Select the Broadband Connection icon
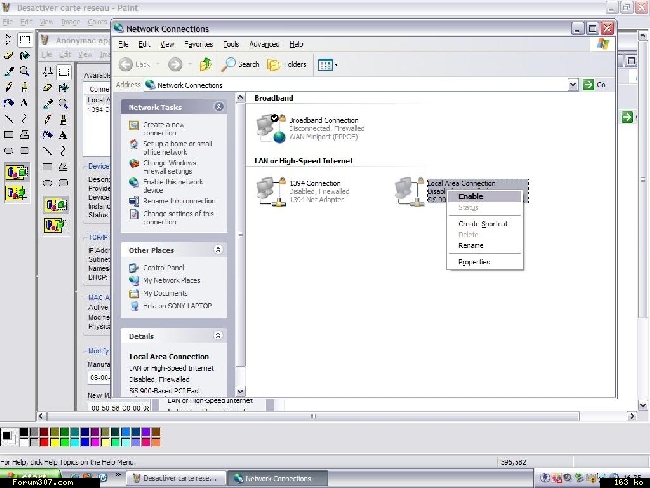This screenshot has width=650, height=488. click(x=268, y=125)
